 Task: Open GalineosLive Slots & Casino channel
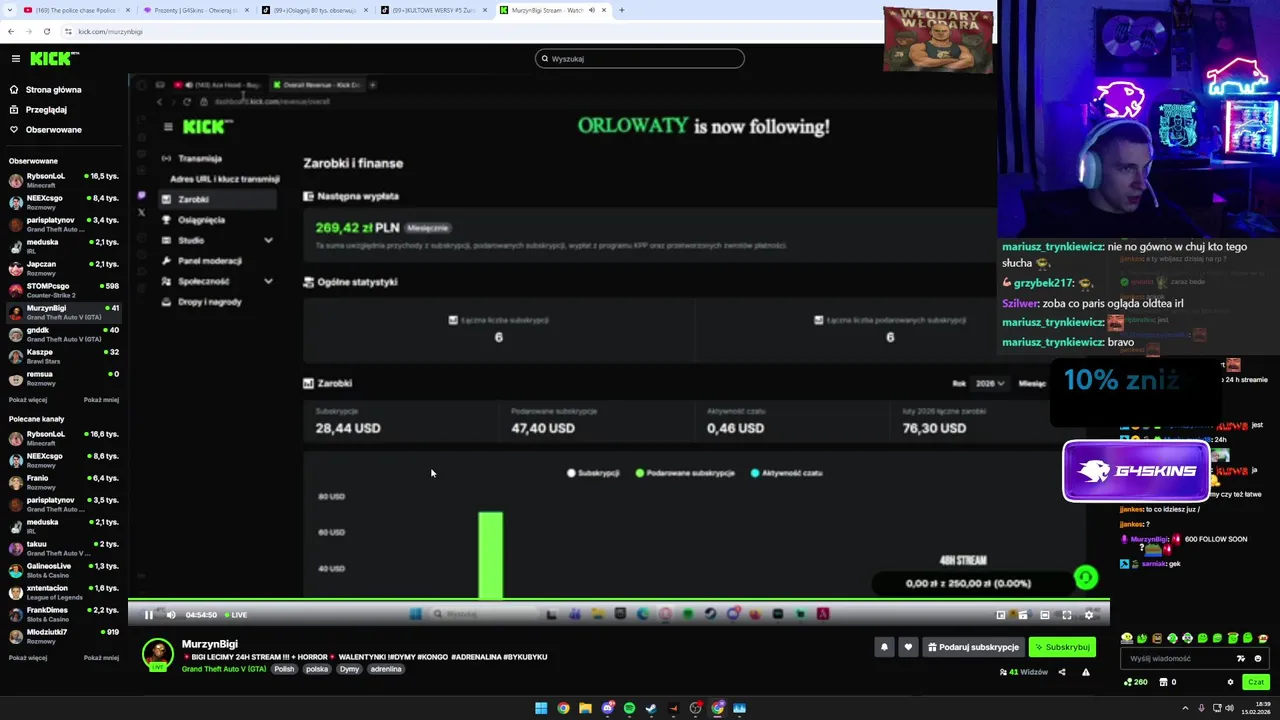coord(64,570)
